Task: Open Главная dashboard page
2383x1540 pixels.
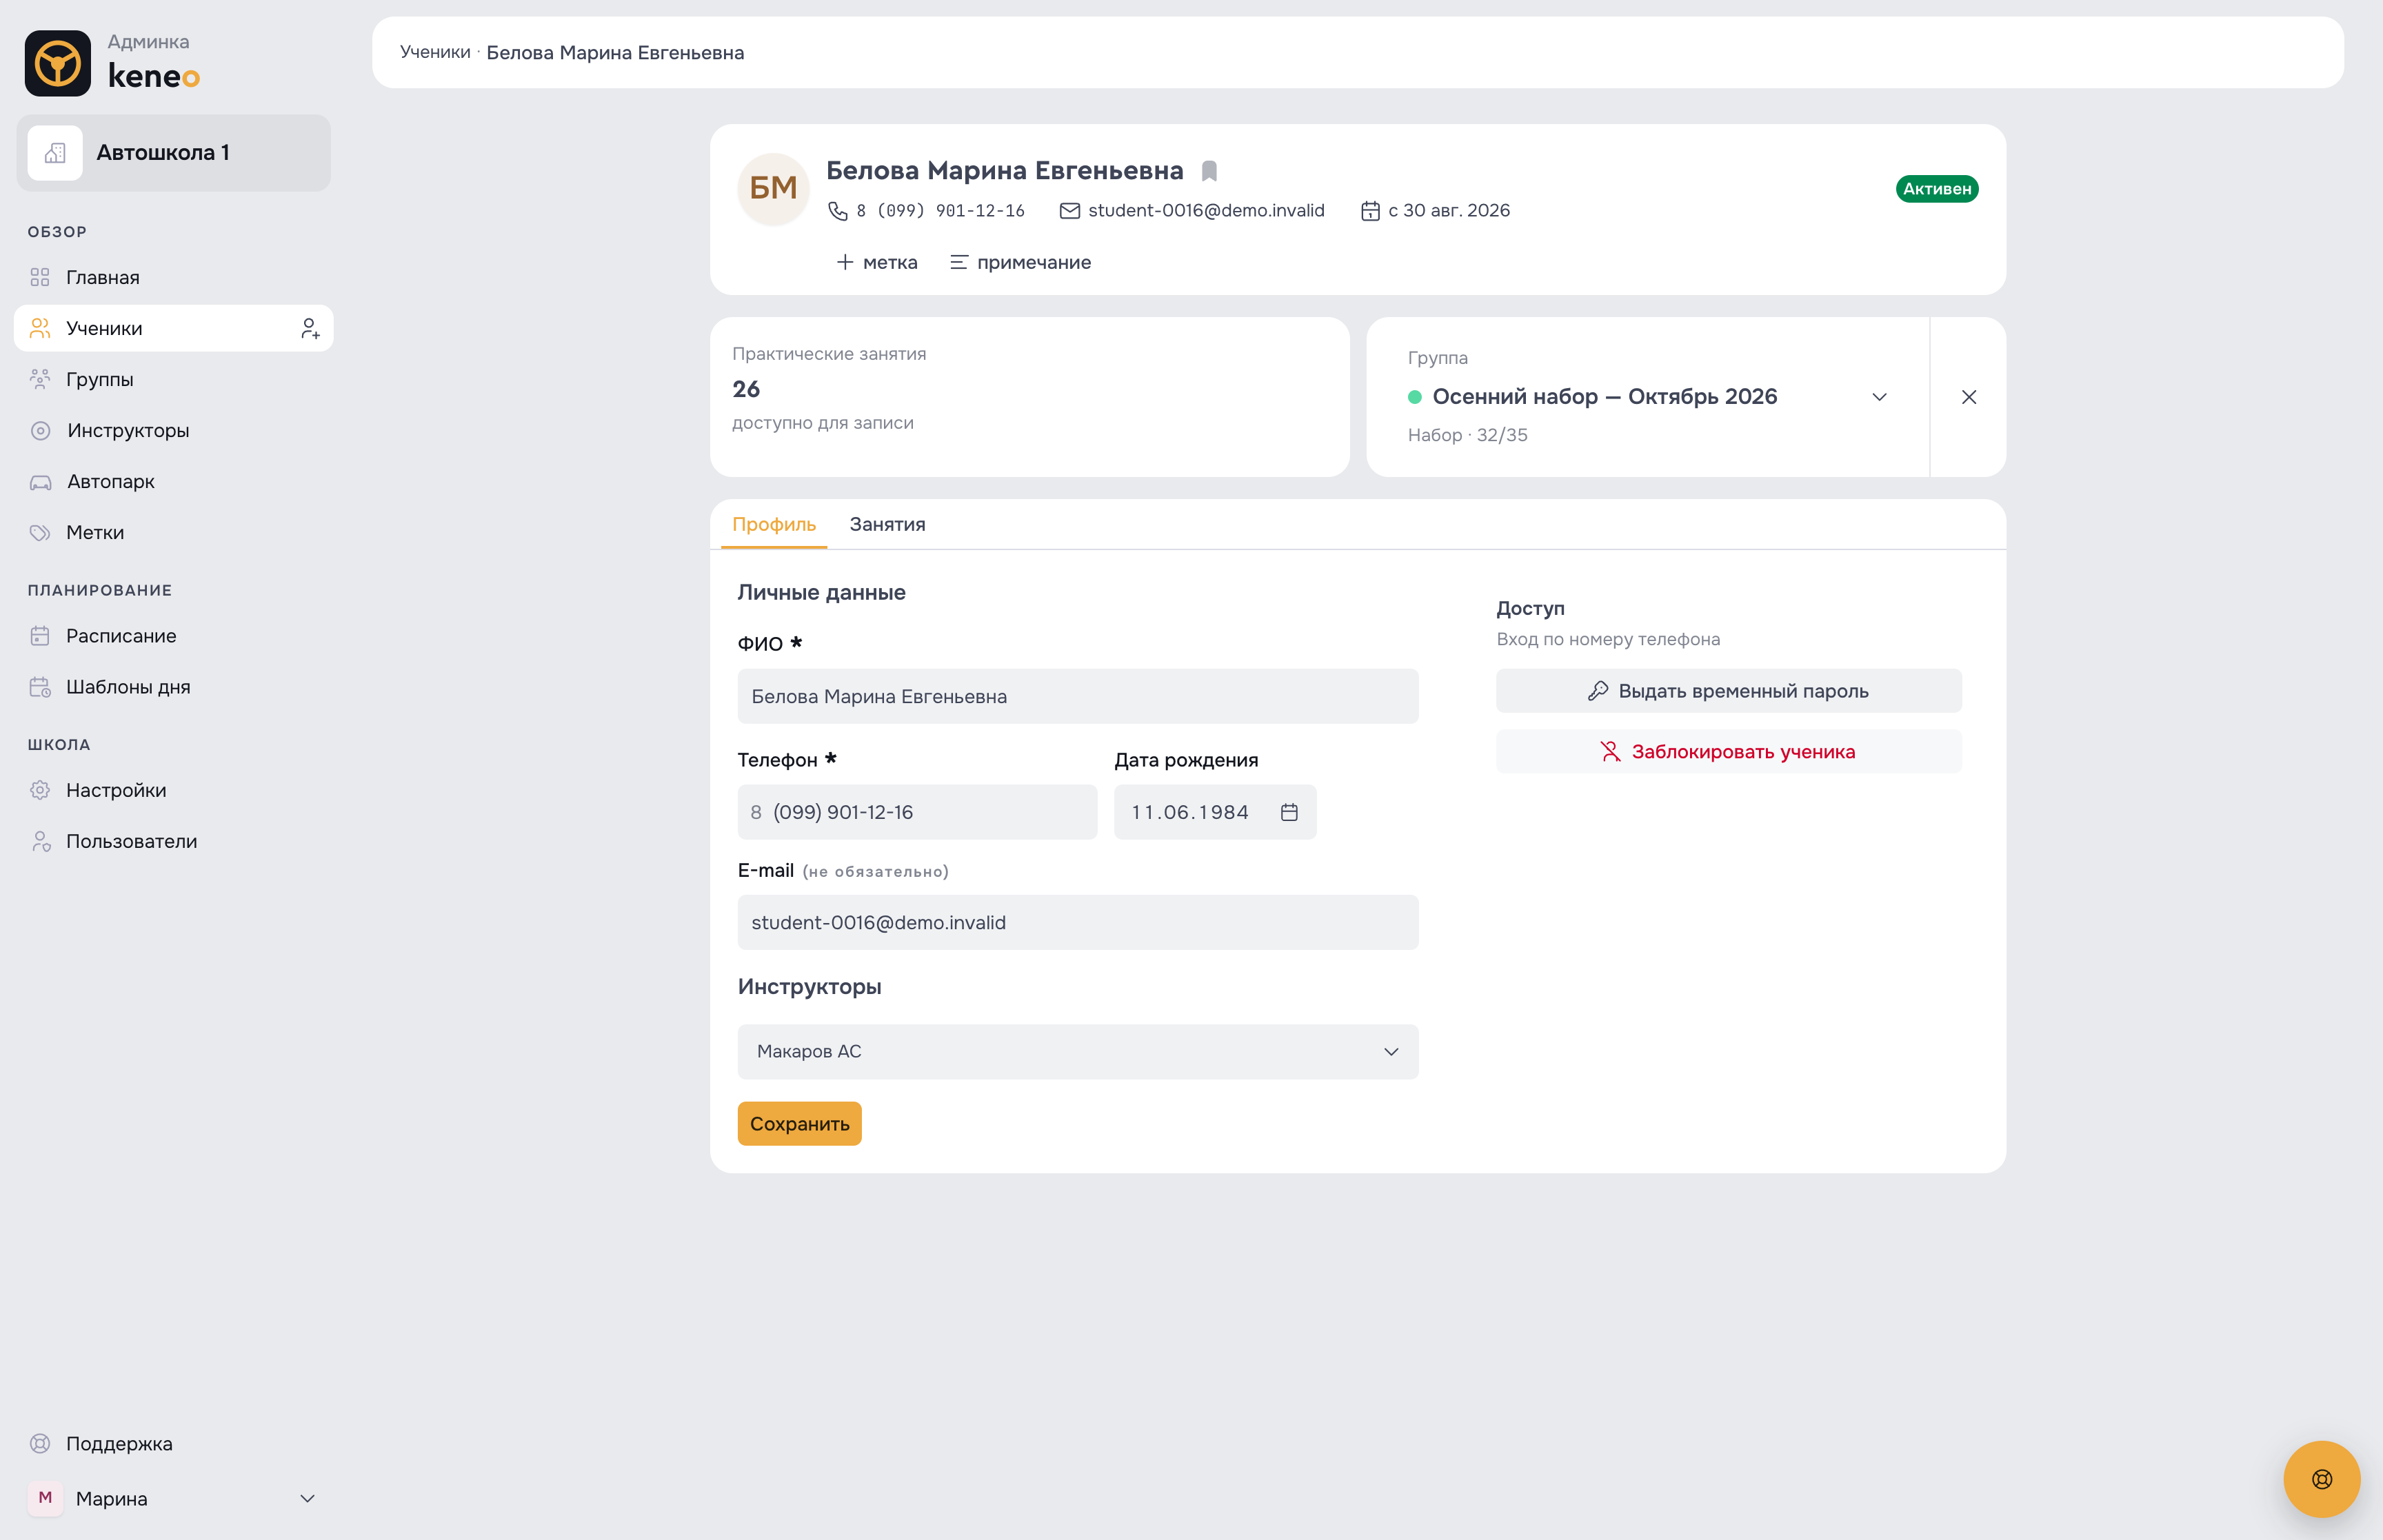Action: point(174,277)
